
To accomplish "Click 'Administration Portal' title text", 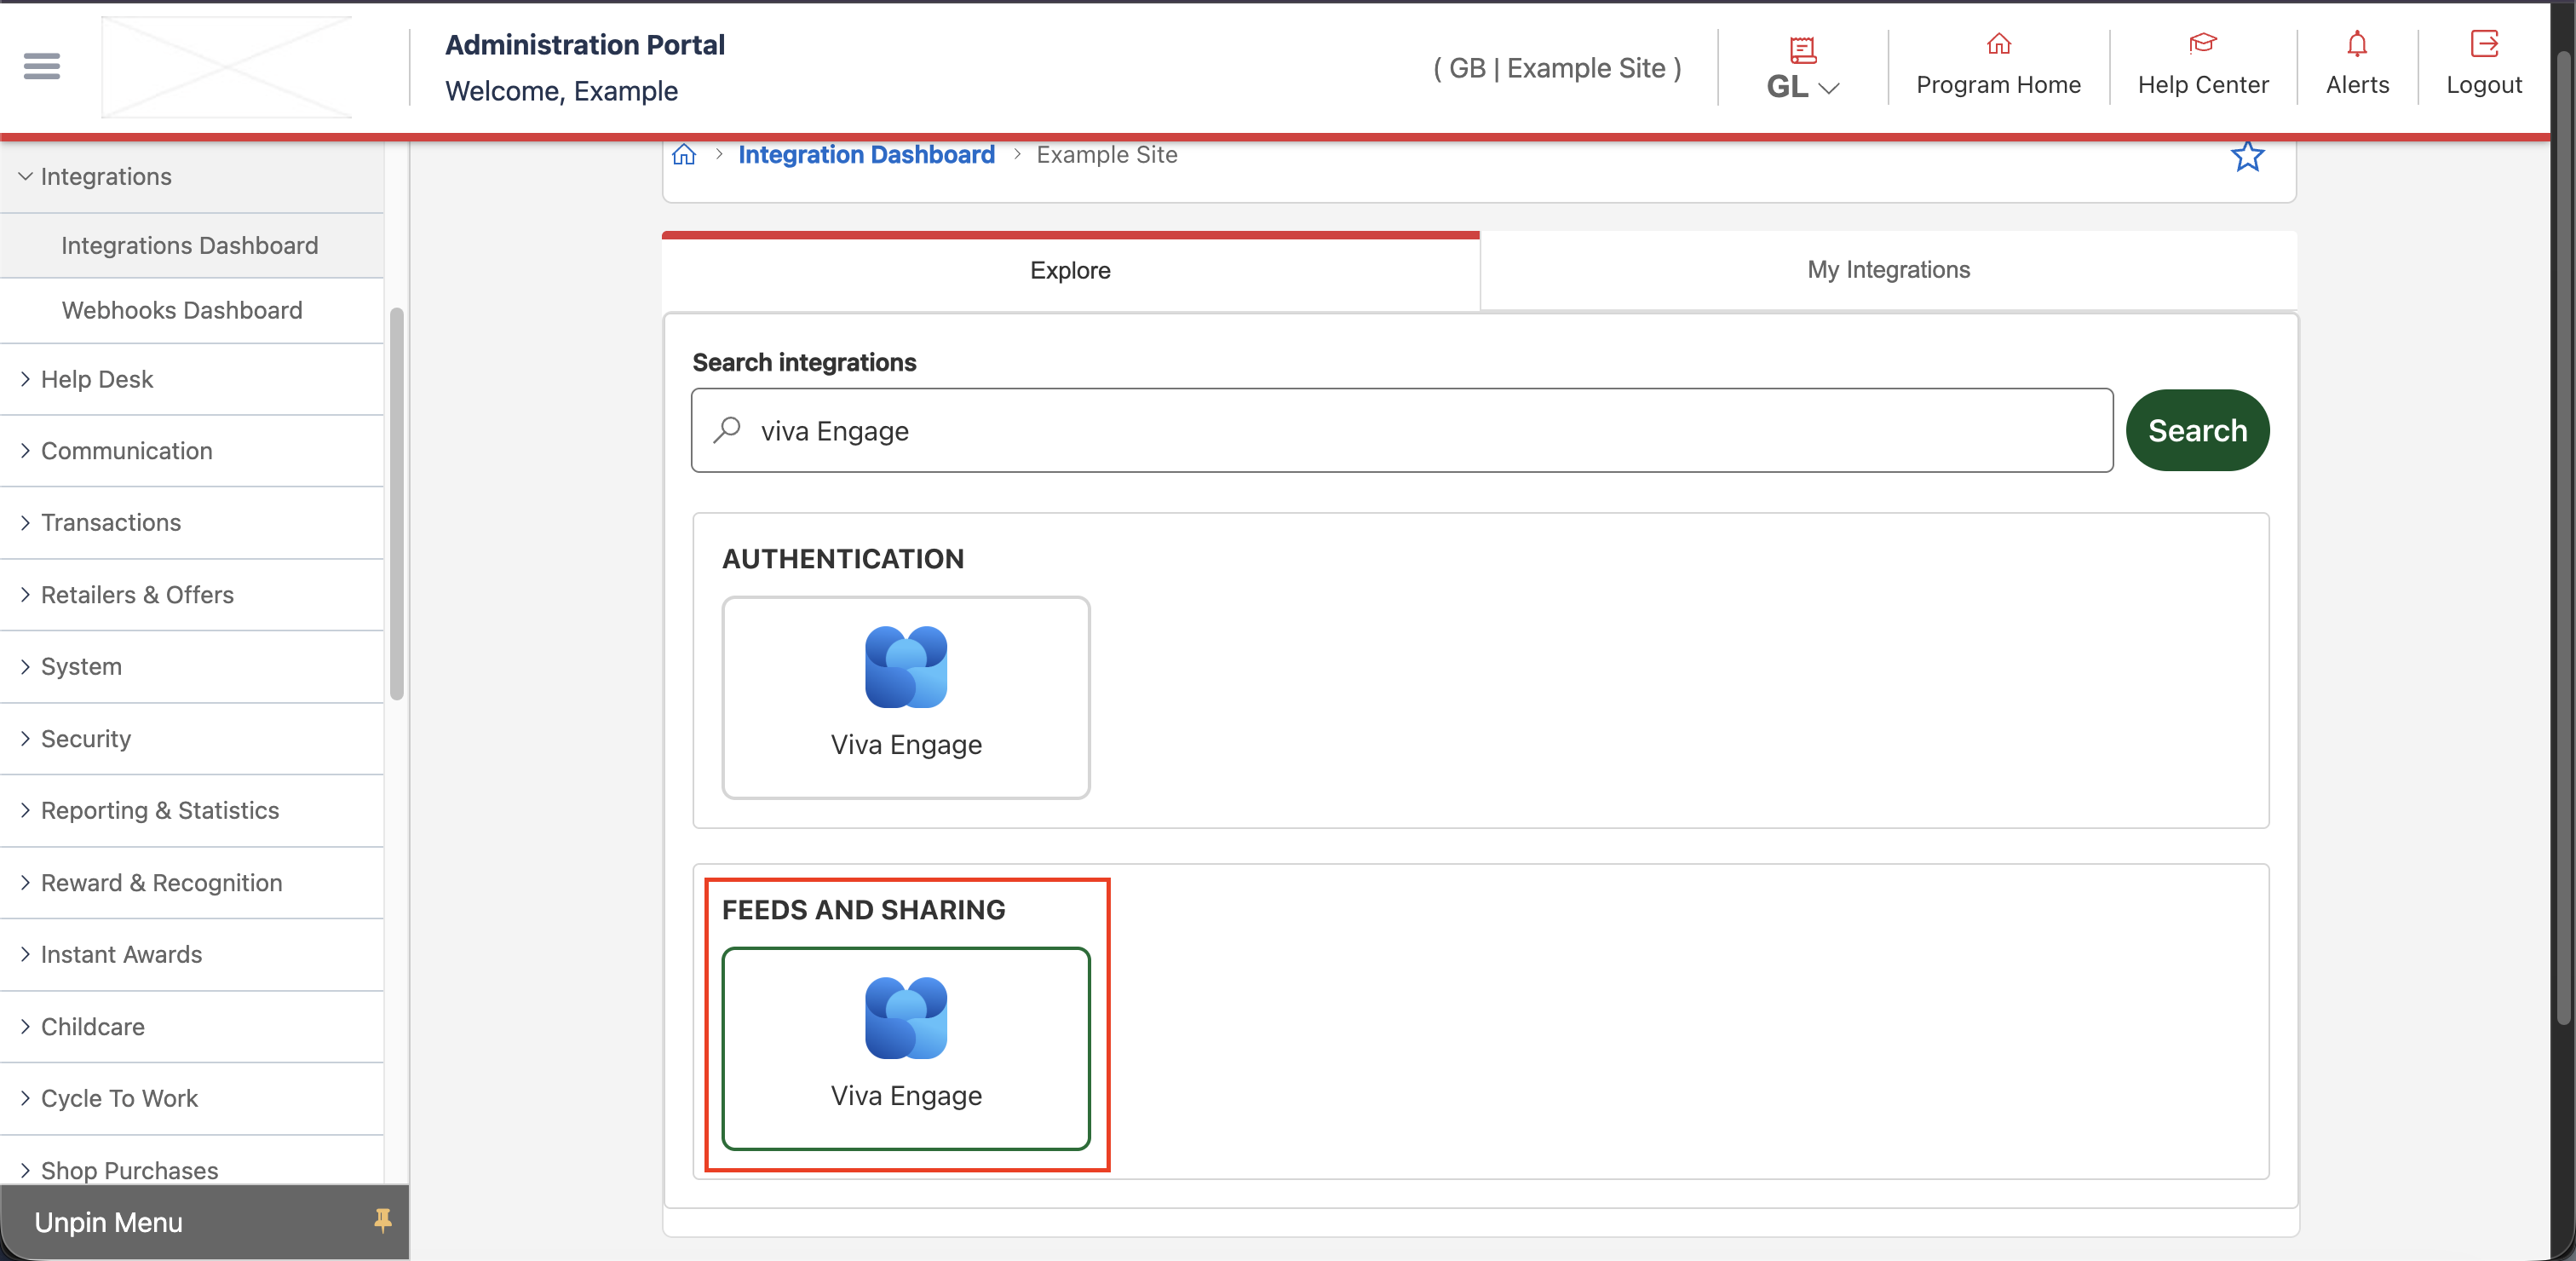I will tap(585, 45).
